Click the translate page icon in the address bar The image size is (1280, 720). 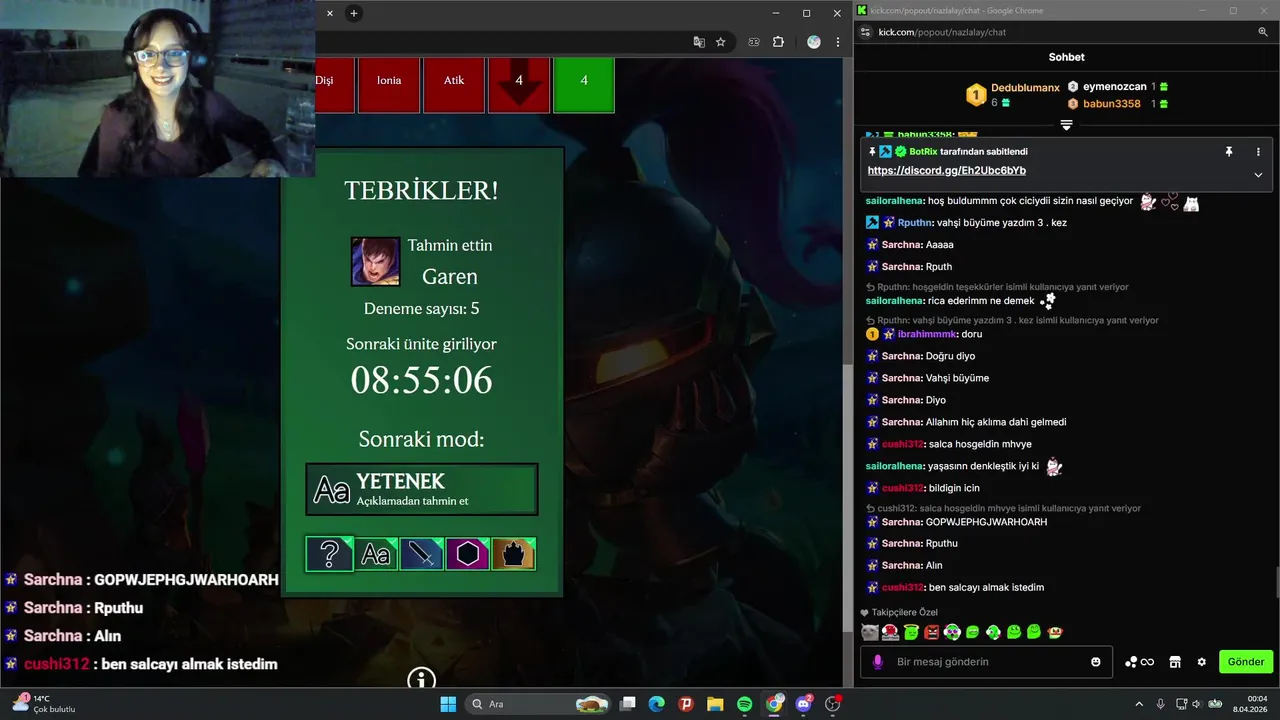pyautogui.click(x=699, y=42)
